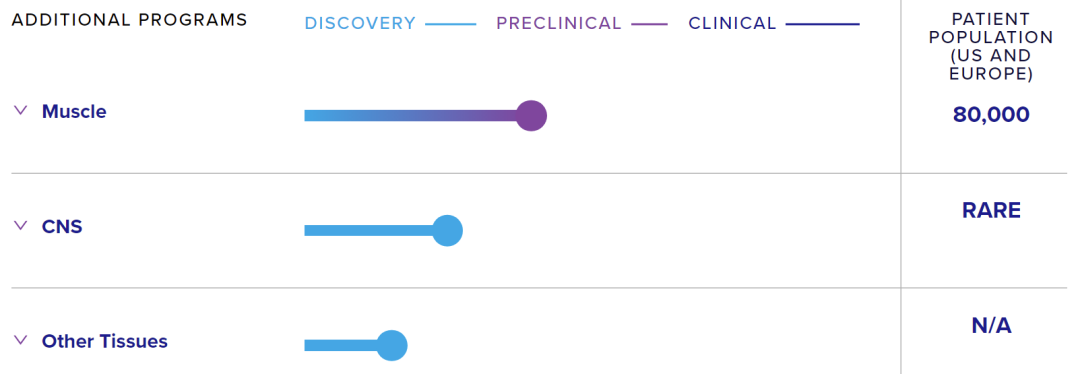The image size is (1080, 374).
Task: Click the Additional Programs heading
Action: point(129,20)
